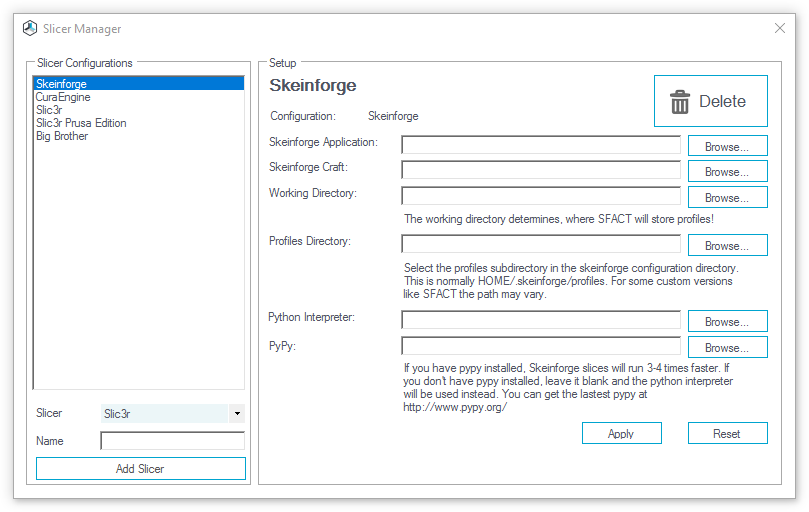Browse for the Skeinforge Application
Viewport: 809px width, 512px height.
click(727, 146)
